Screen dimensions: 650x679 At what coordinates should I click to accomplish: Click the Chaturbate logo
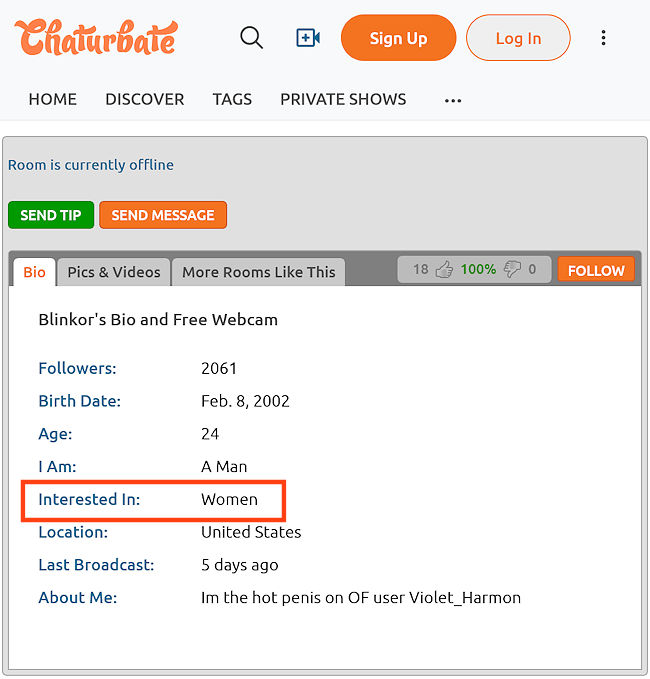96,37
